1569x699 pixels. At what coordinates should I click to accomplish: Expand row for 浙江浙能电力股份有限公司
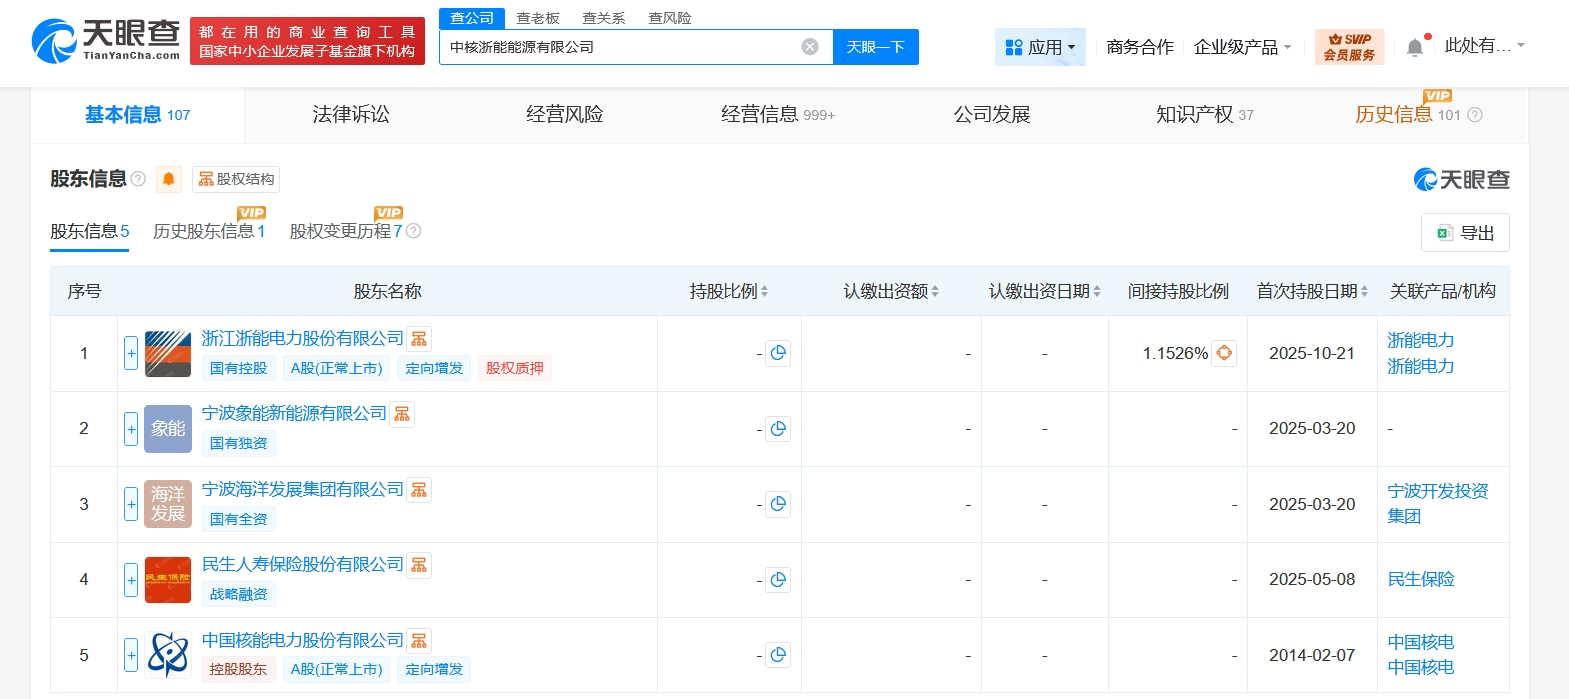[x=131, y=353]
